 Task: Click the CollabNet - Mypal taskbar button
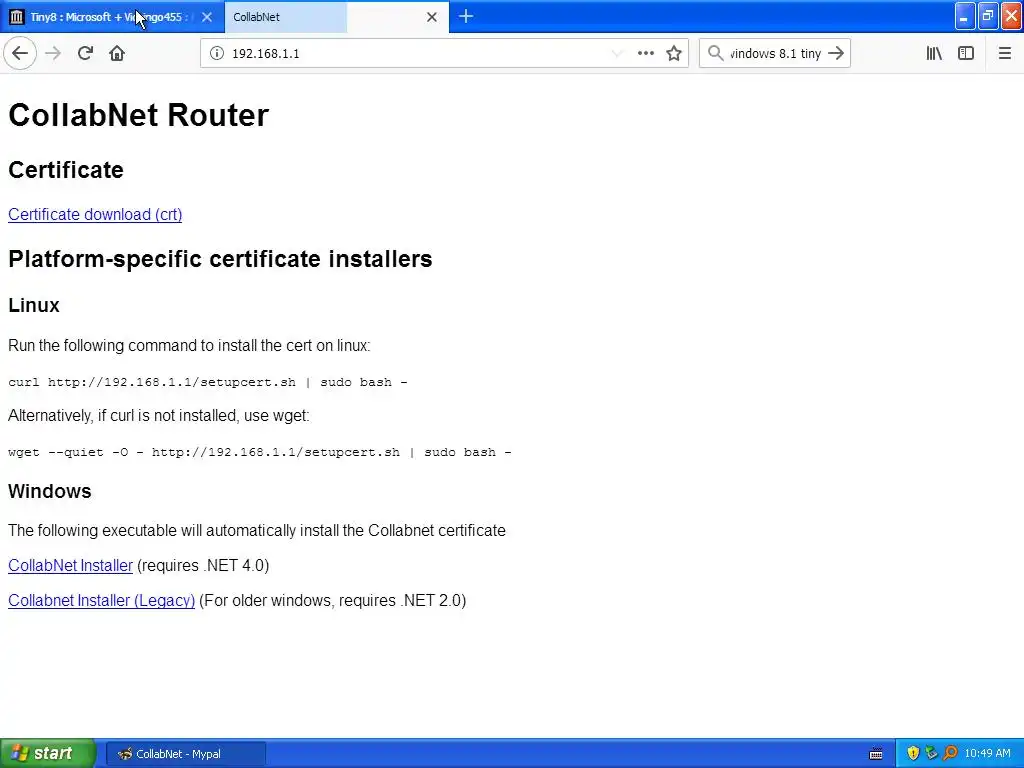point(185,754)
